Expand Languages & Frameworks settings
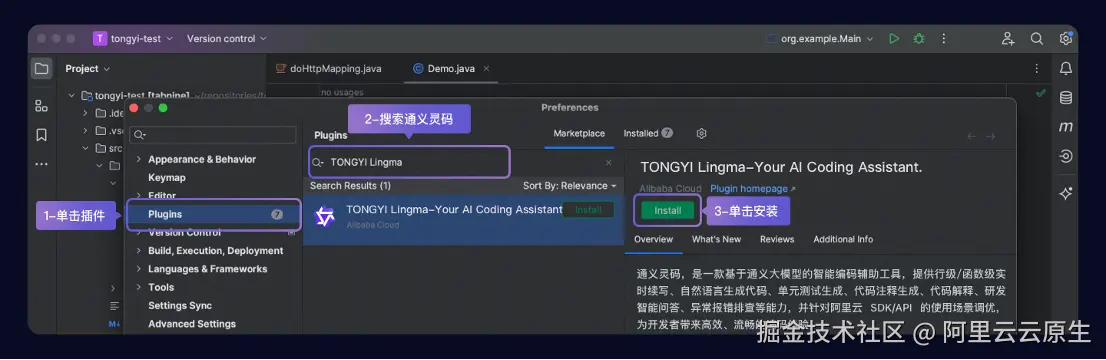The width and height of the screenshot is (1106, 360). point(139,269)
